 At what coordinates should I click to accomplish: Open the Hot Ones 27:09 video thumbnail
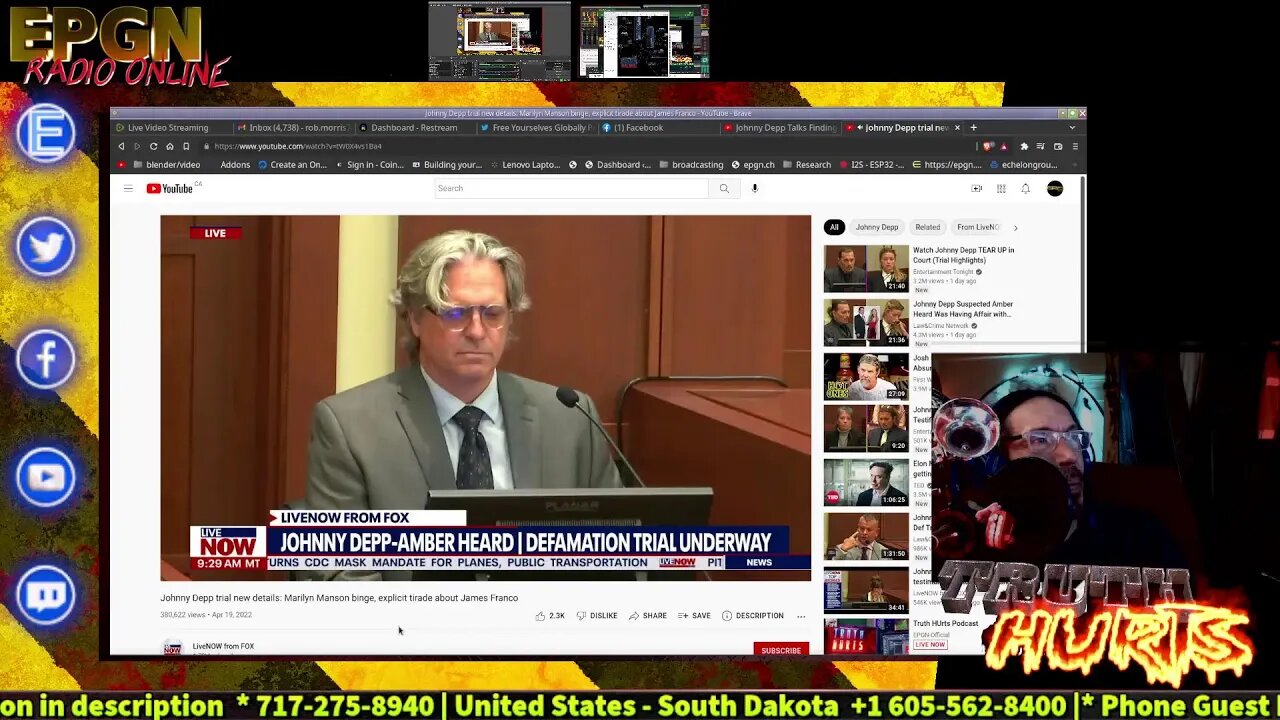(x=866, y=377)
